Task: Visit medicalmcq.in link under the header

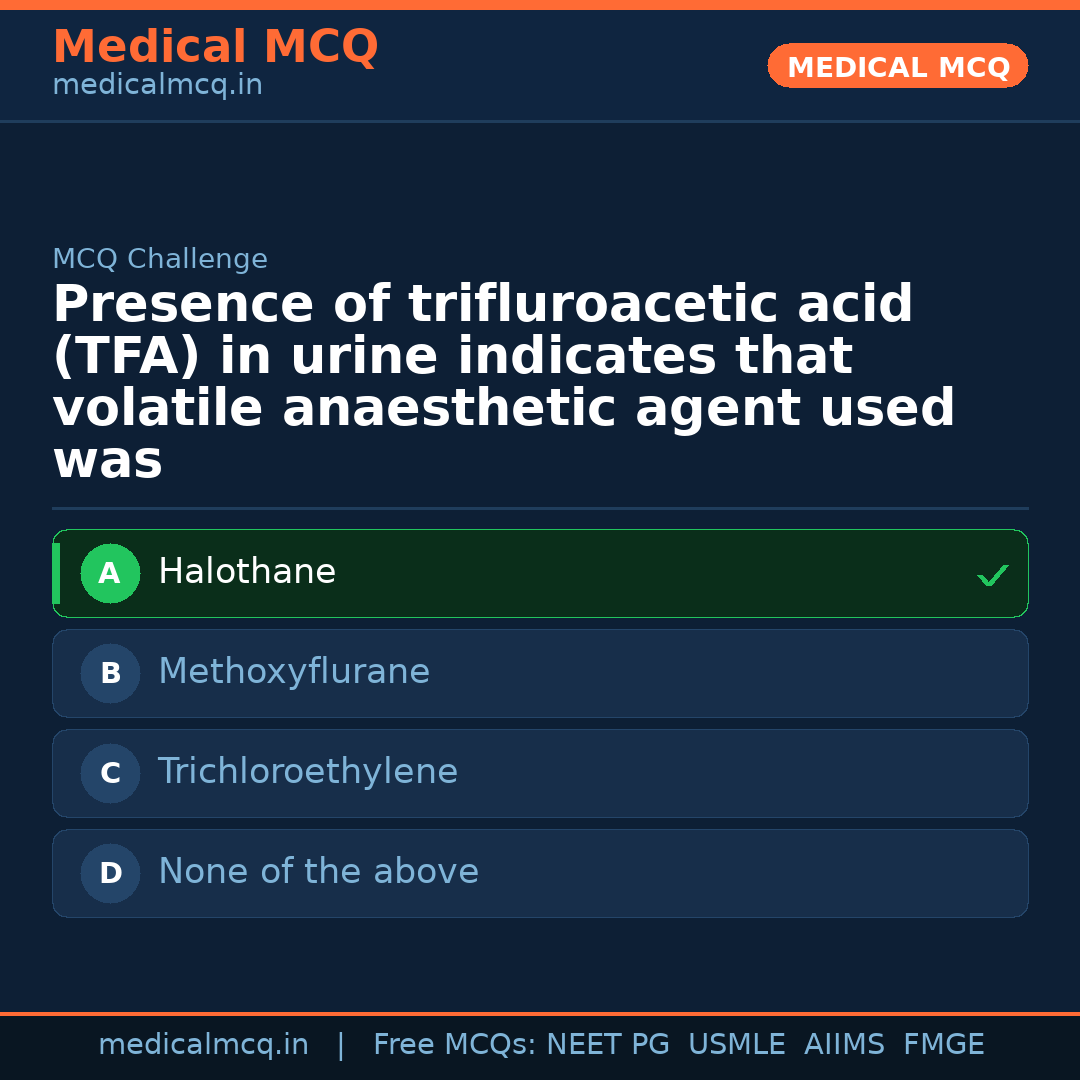Action: click(157, 86)
